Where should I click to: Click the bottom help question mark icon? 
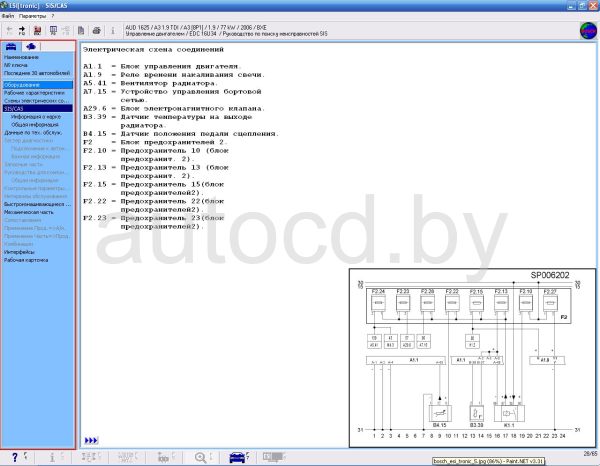[15, 457]
